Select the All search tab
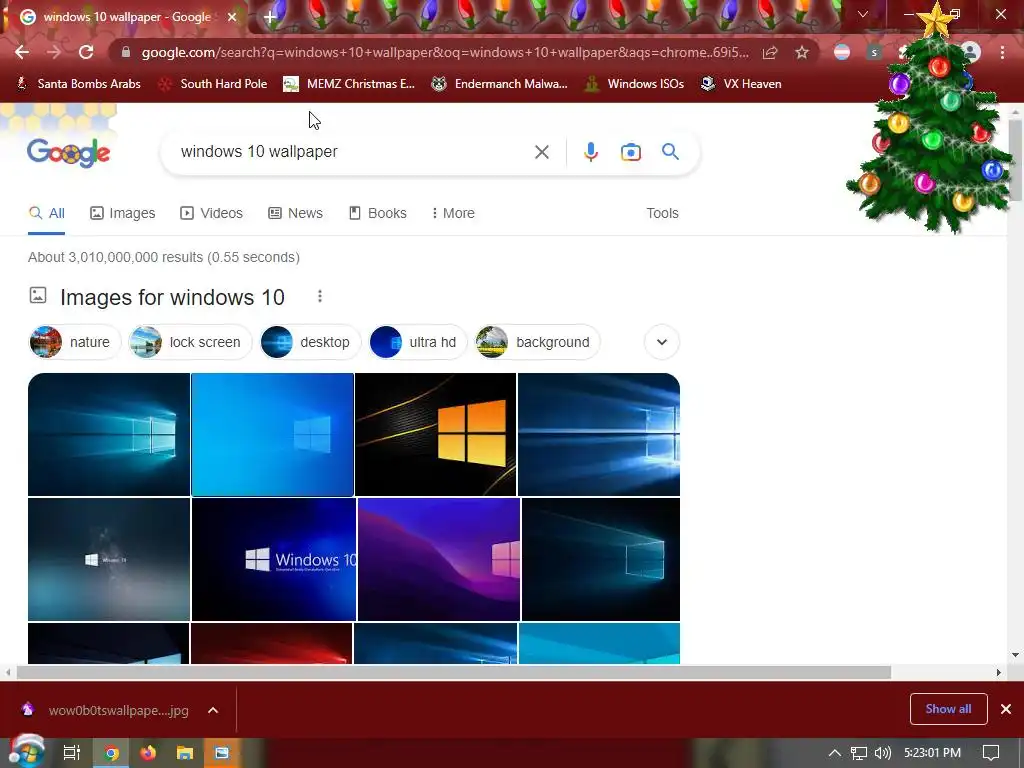This screenshot has height=768, width=1024. [x=46, y=214]
